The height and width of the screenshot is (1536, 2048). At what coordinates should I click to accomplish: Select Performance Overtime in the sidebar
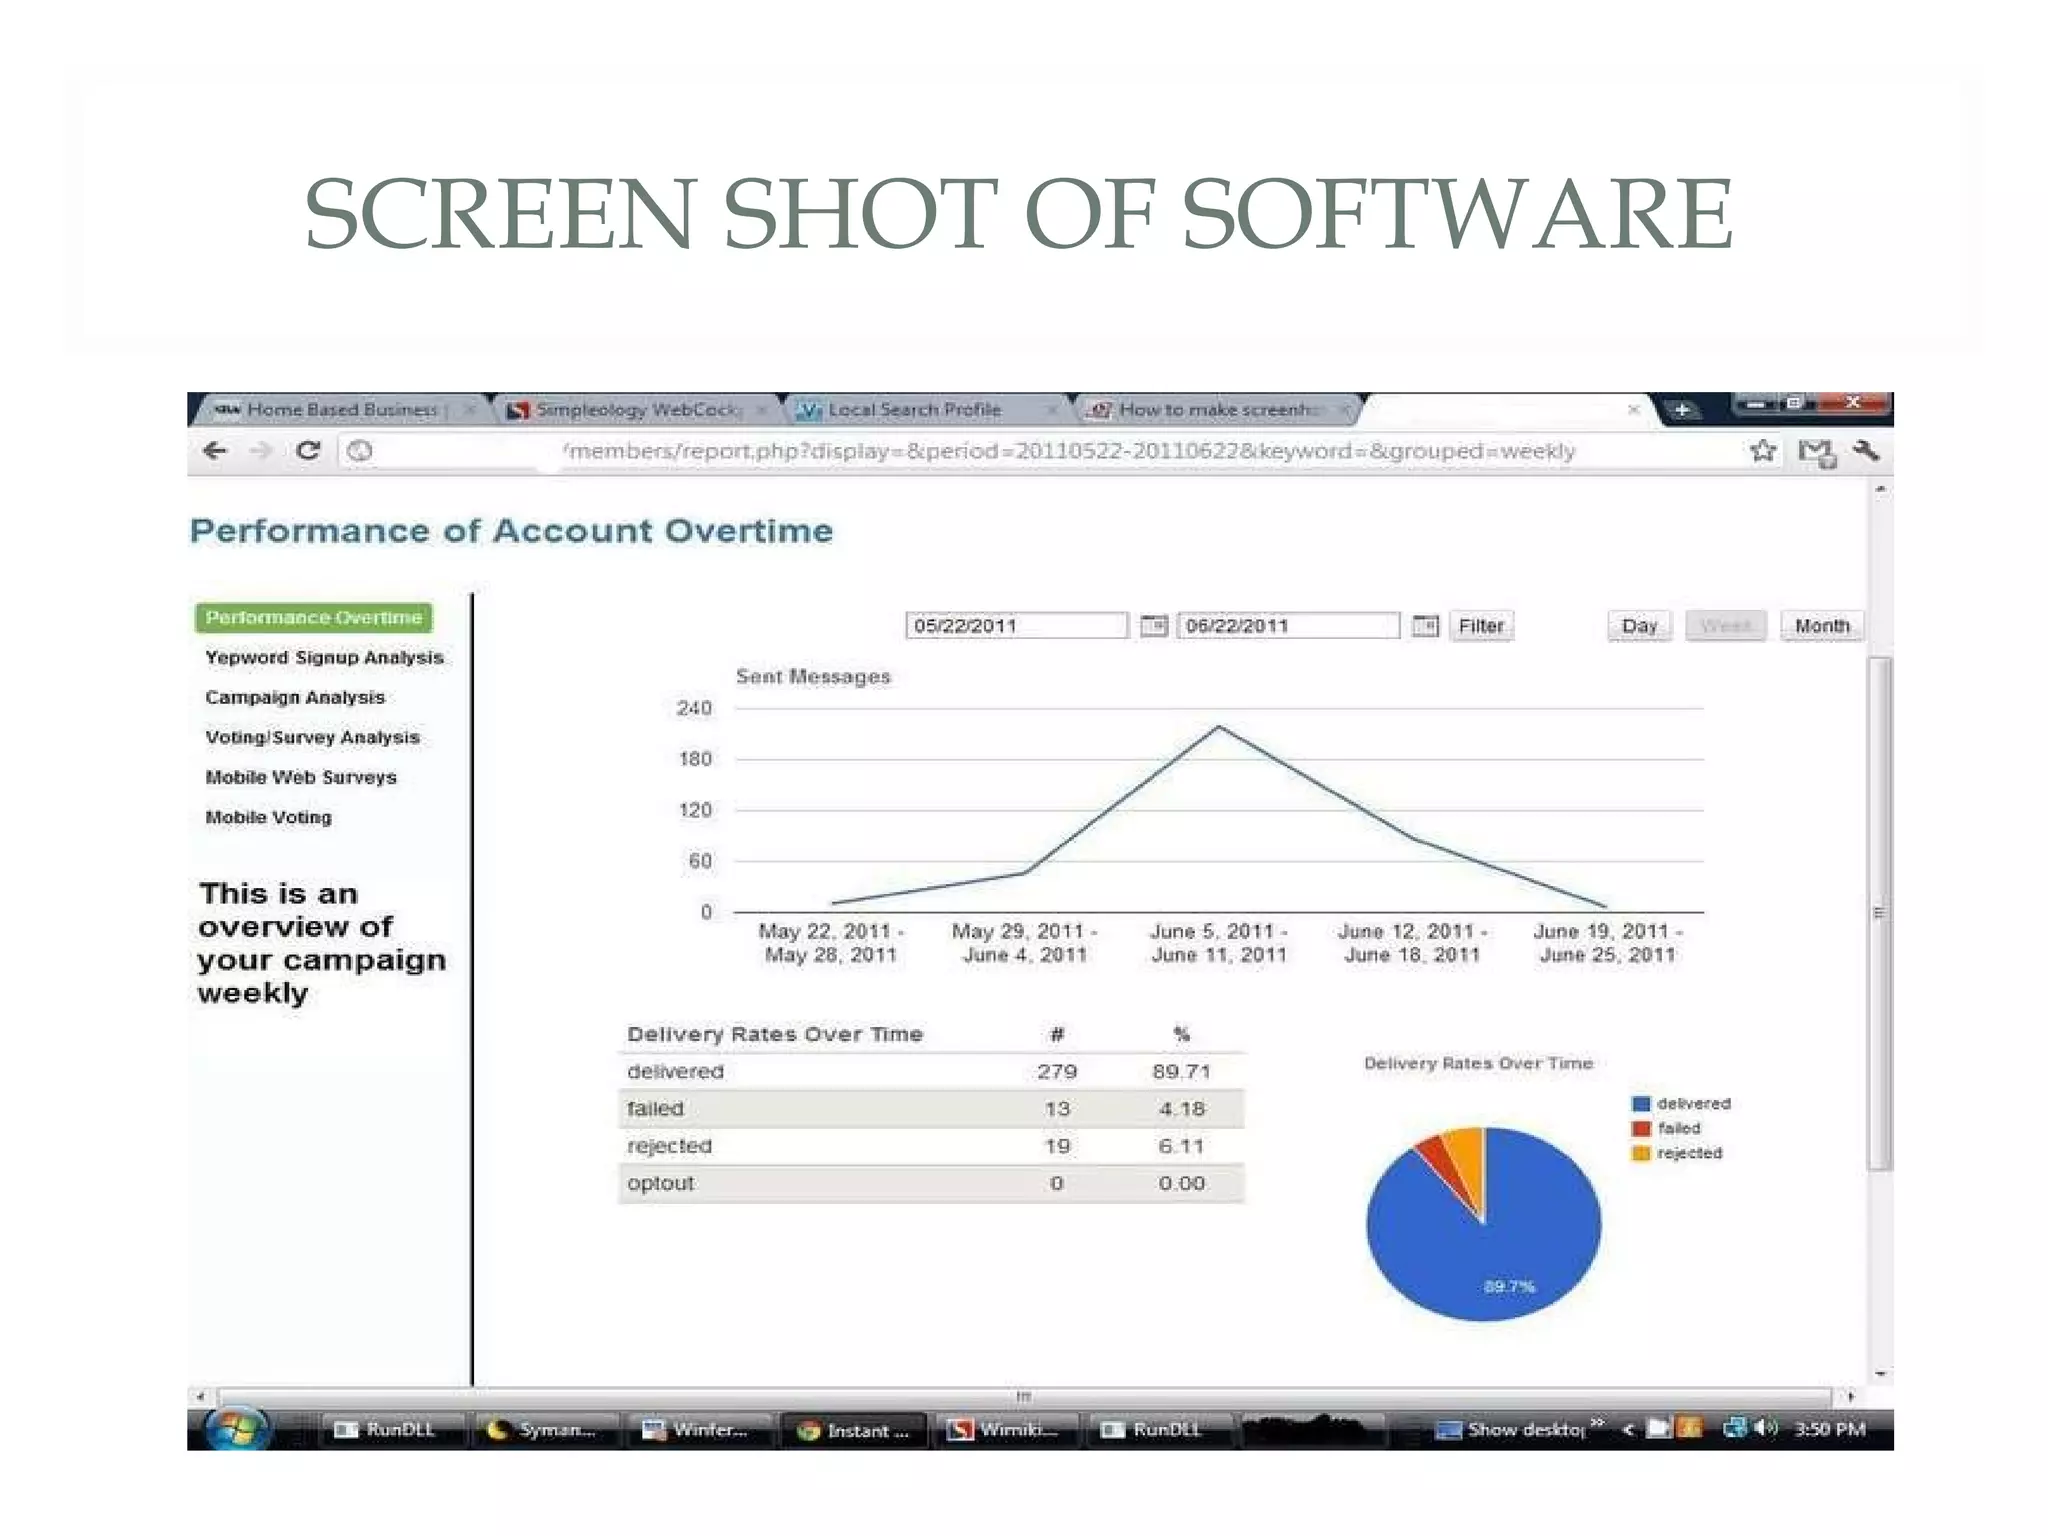pos(314,618)
